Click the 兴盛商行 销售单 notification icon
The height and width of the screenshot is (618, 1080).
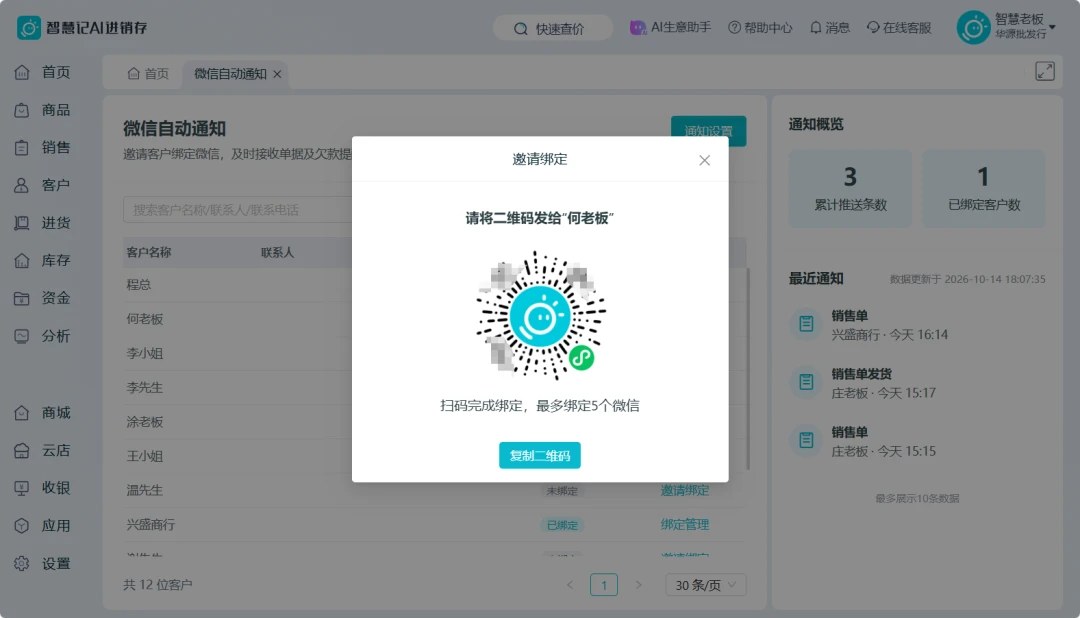pyautogui.click(x=806, y=324)
